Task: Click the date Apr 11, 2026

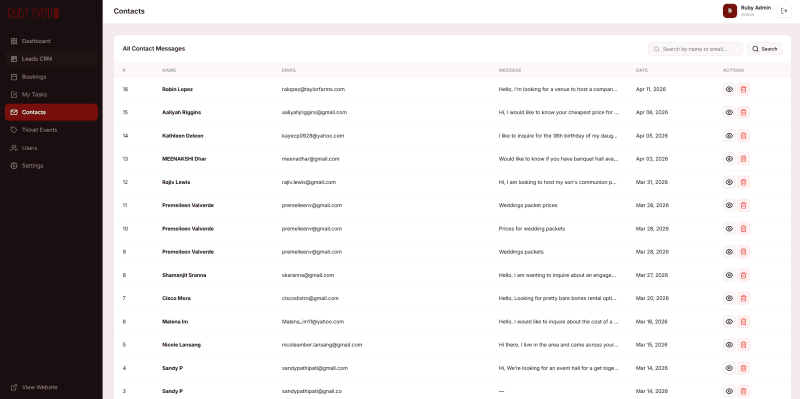Action: click(651, 89)
